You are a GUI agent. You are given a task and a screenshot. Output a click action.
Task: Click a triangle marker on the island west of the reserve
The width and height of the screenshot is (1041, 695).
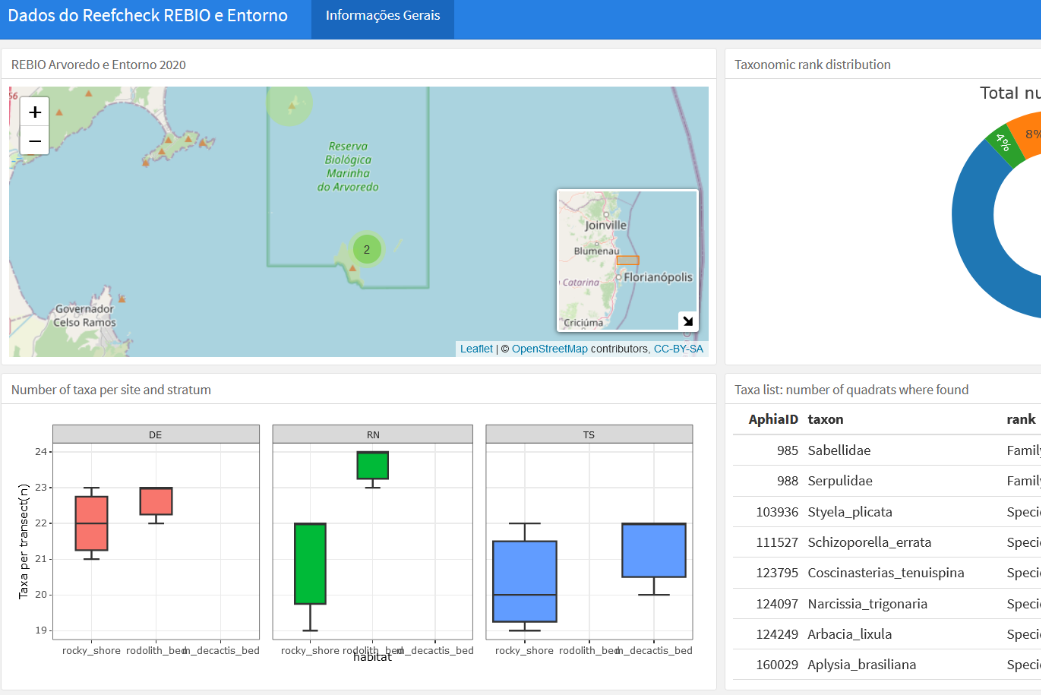[x=169, y=139]
